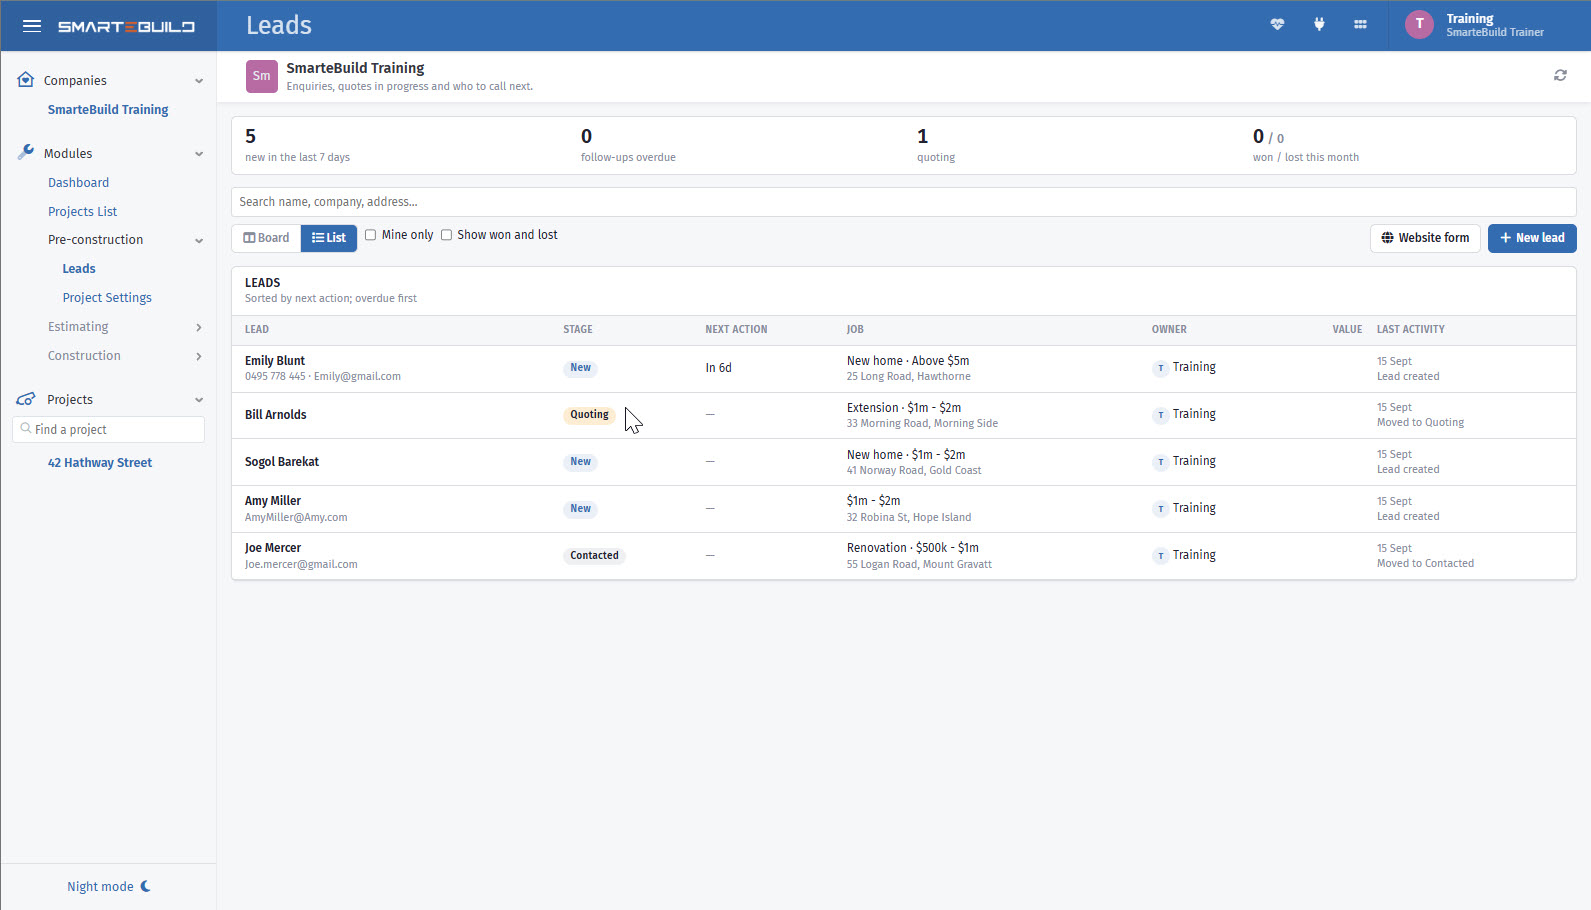Click the Training user avatar
1591x910 pixels.
pyautogui.click(x=1419, y=24)
